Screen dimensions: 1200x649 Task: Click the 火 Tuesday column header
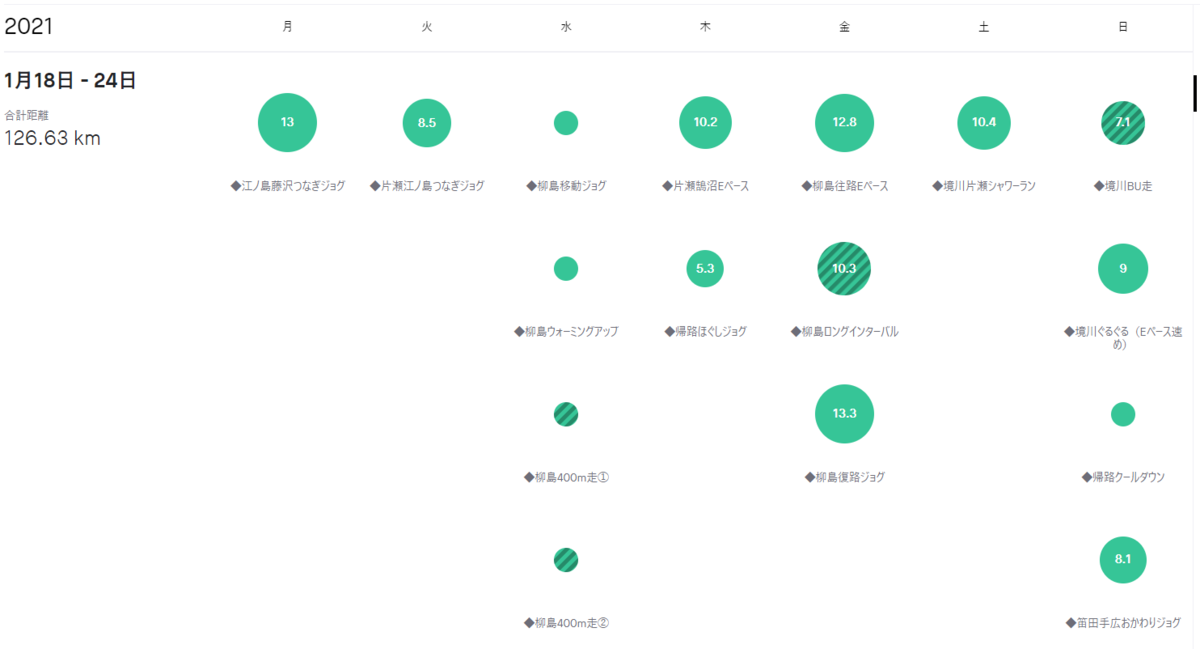pyautogui.click(x=427, y=28)
